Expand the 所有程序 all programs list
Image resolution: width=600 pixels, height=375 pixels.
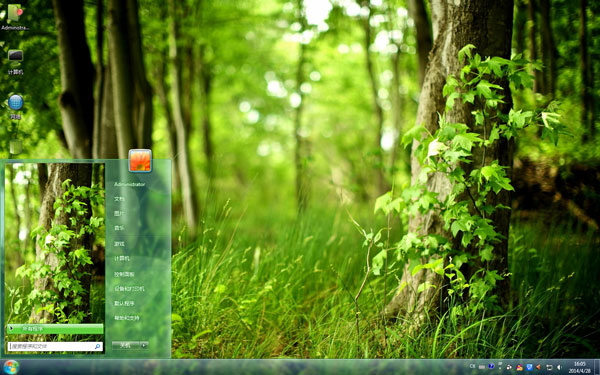[x=55, y=329]
